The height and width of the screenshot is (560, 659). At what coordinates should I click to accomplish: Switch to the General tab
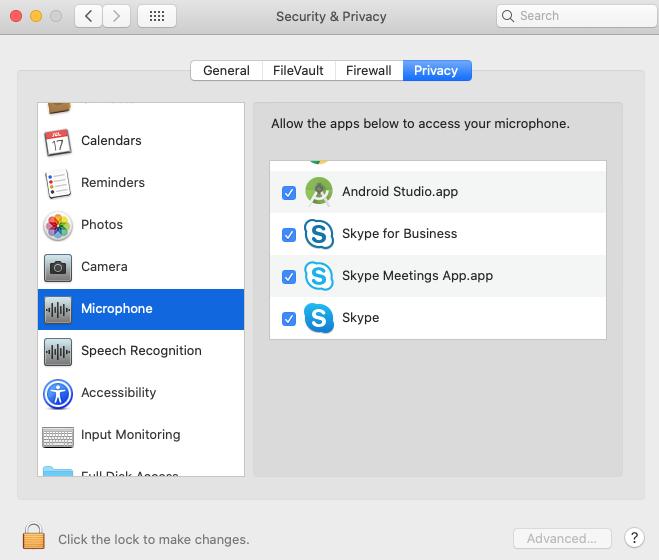click(227, 71)
